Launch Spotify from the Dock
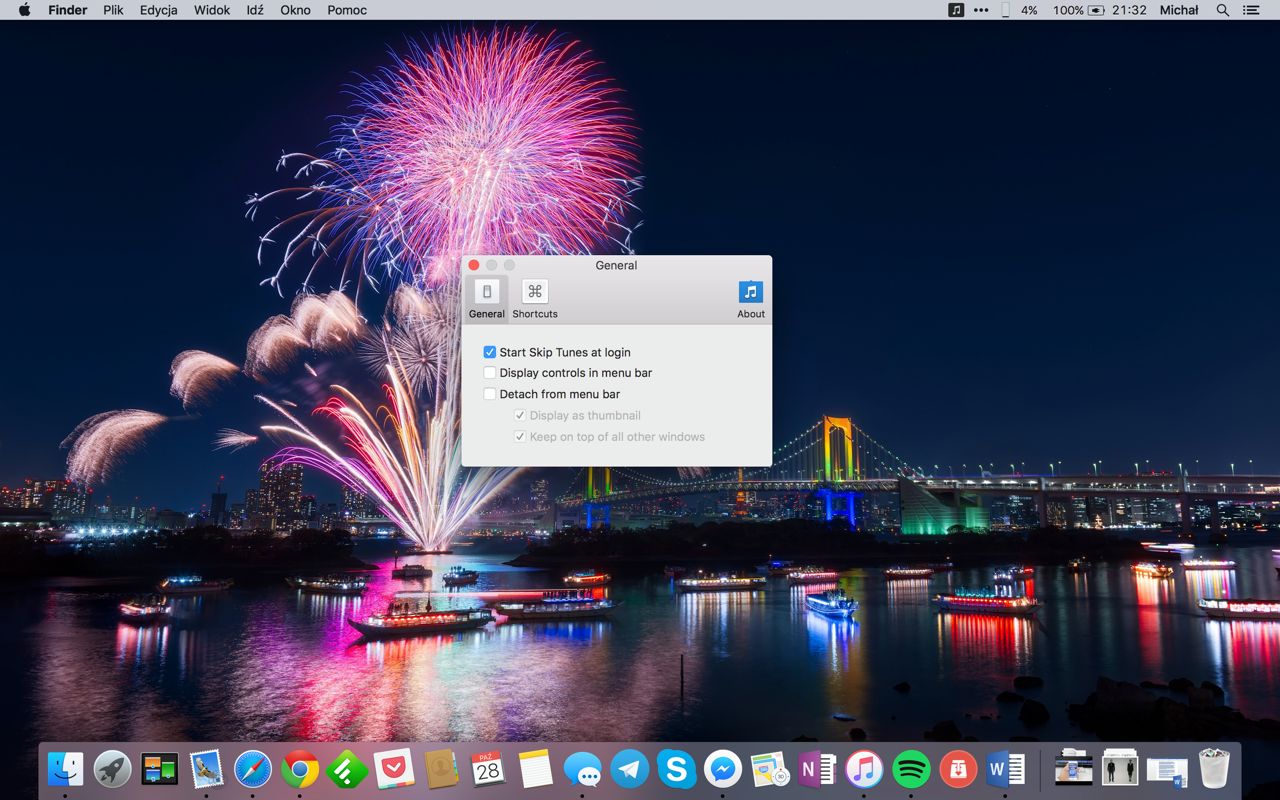1280x800 pixels. point(911,769)
